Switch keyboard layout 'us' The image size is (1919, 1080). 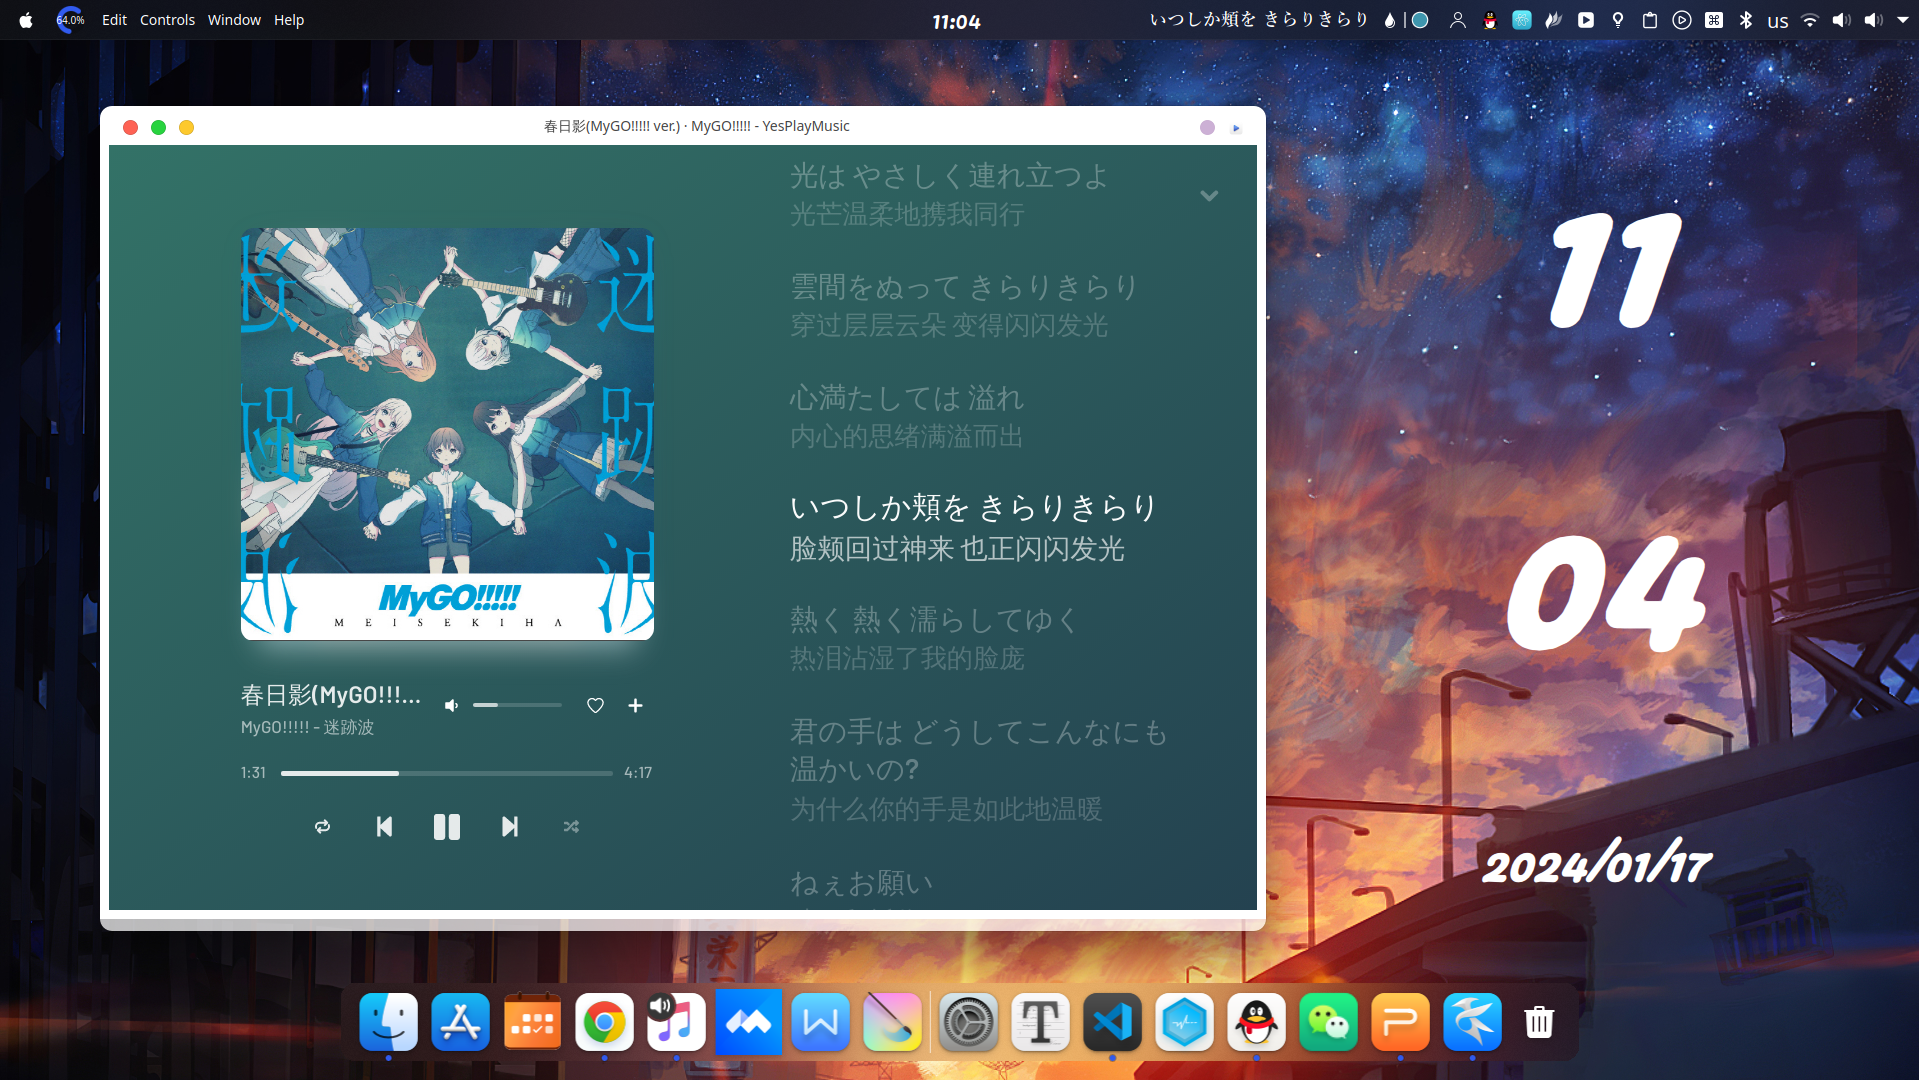pyautogui.click(x=1777, y=21)
